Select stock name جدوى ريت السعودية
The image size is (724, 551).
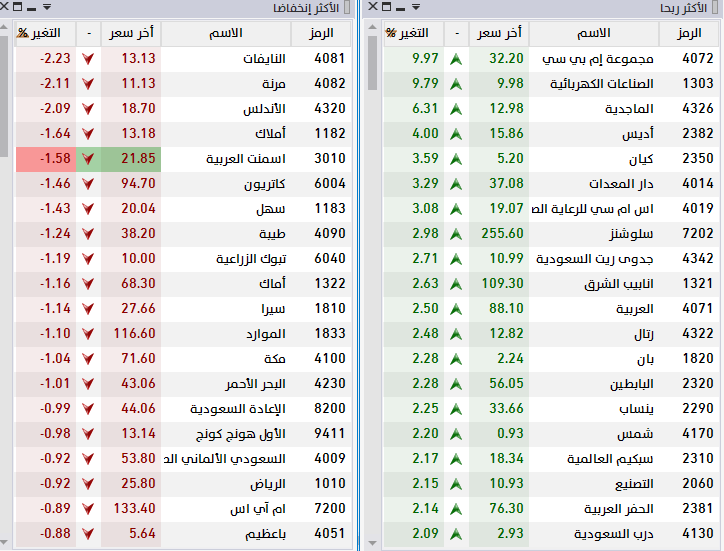click(595, 259)
